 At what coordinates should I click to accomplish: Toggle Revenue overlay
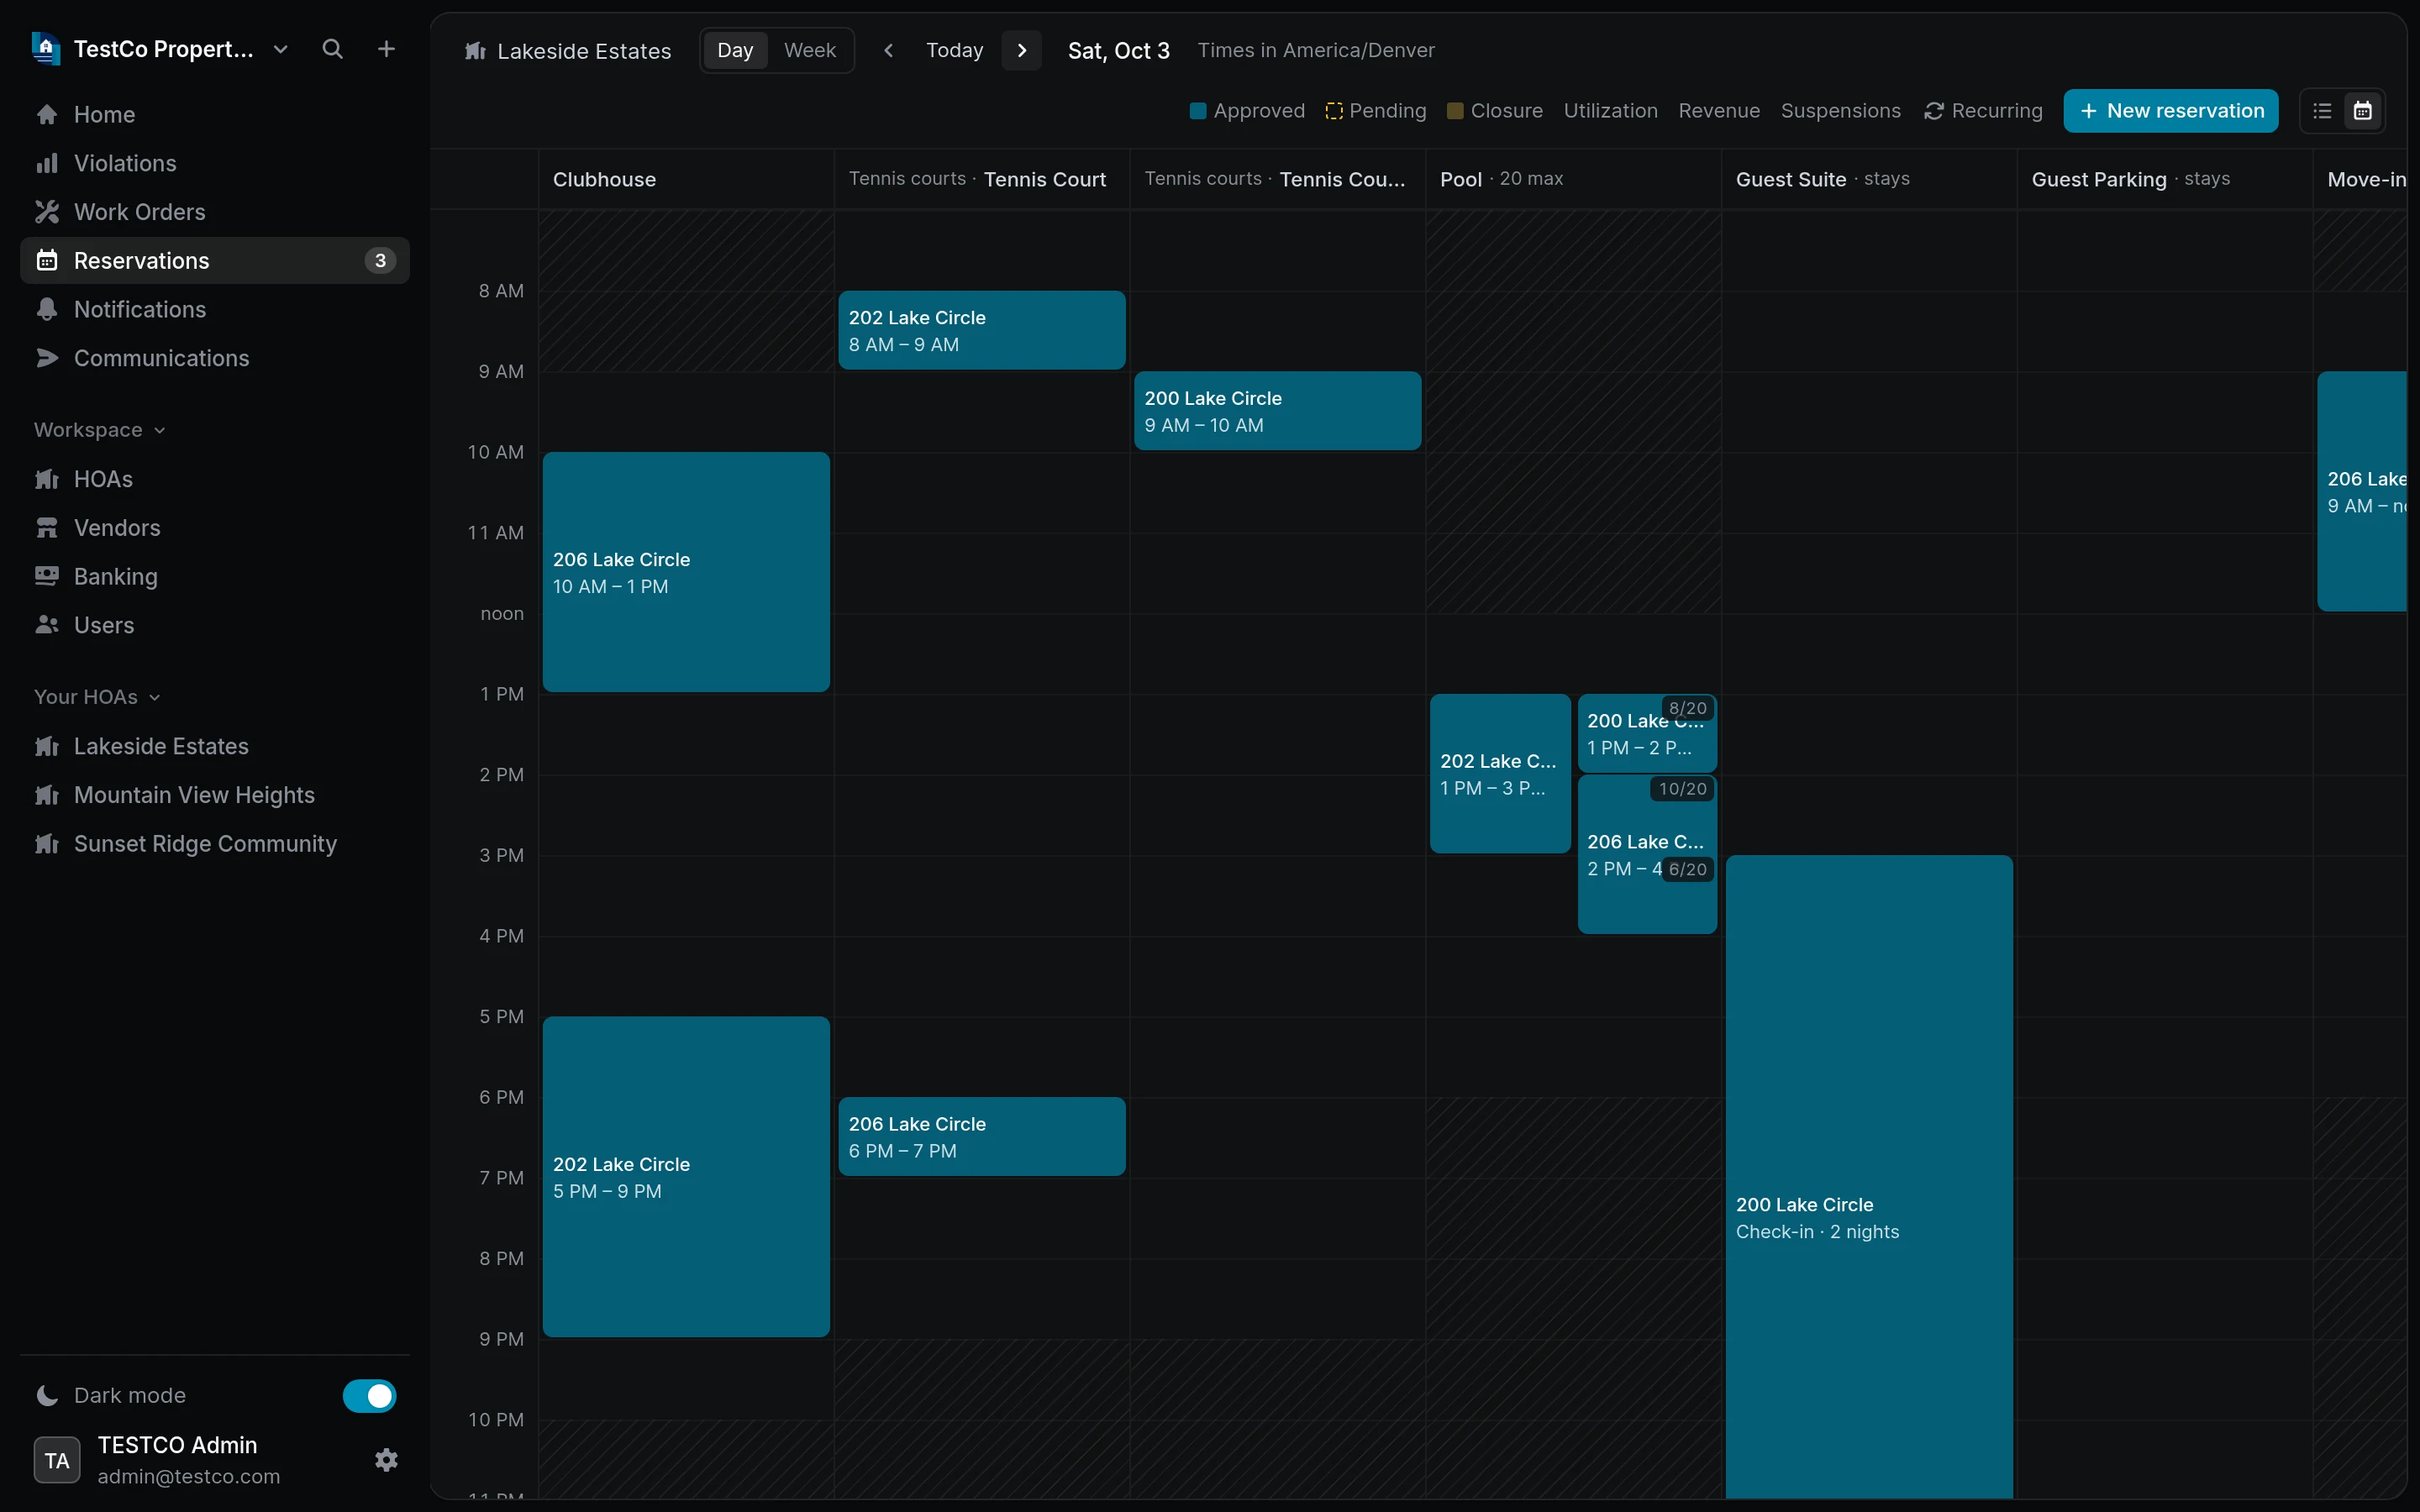(1719, 111)
